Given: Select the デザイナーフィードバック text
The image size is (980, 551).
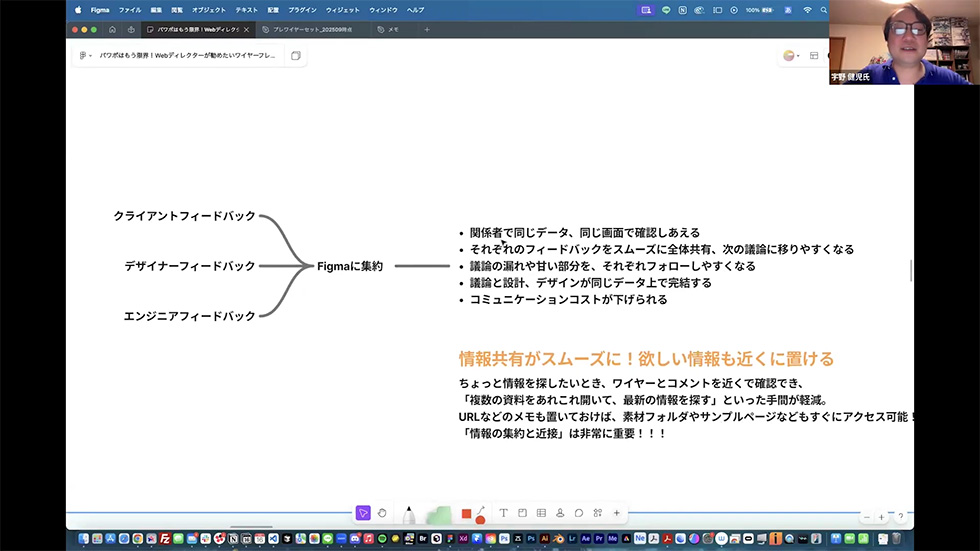Looking at the screenshot, I should pyautogui.click(x=190, y=266).
